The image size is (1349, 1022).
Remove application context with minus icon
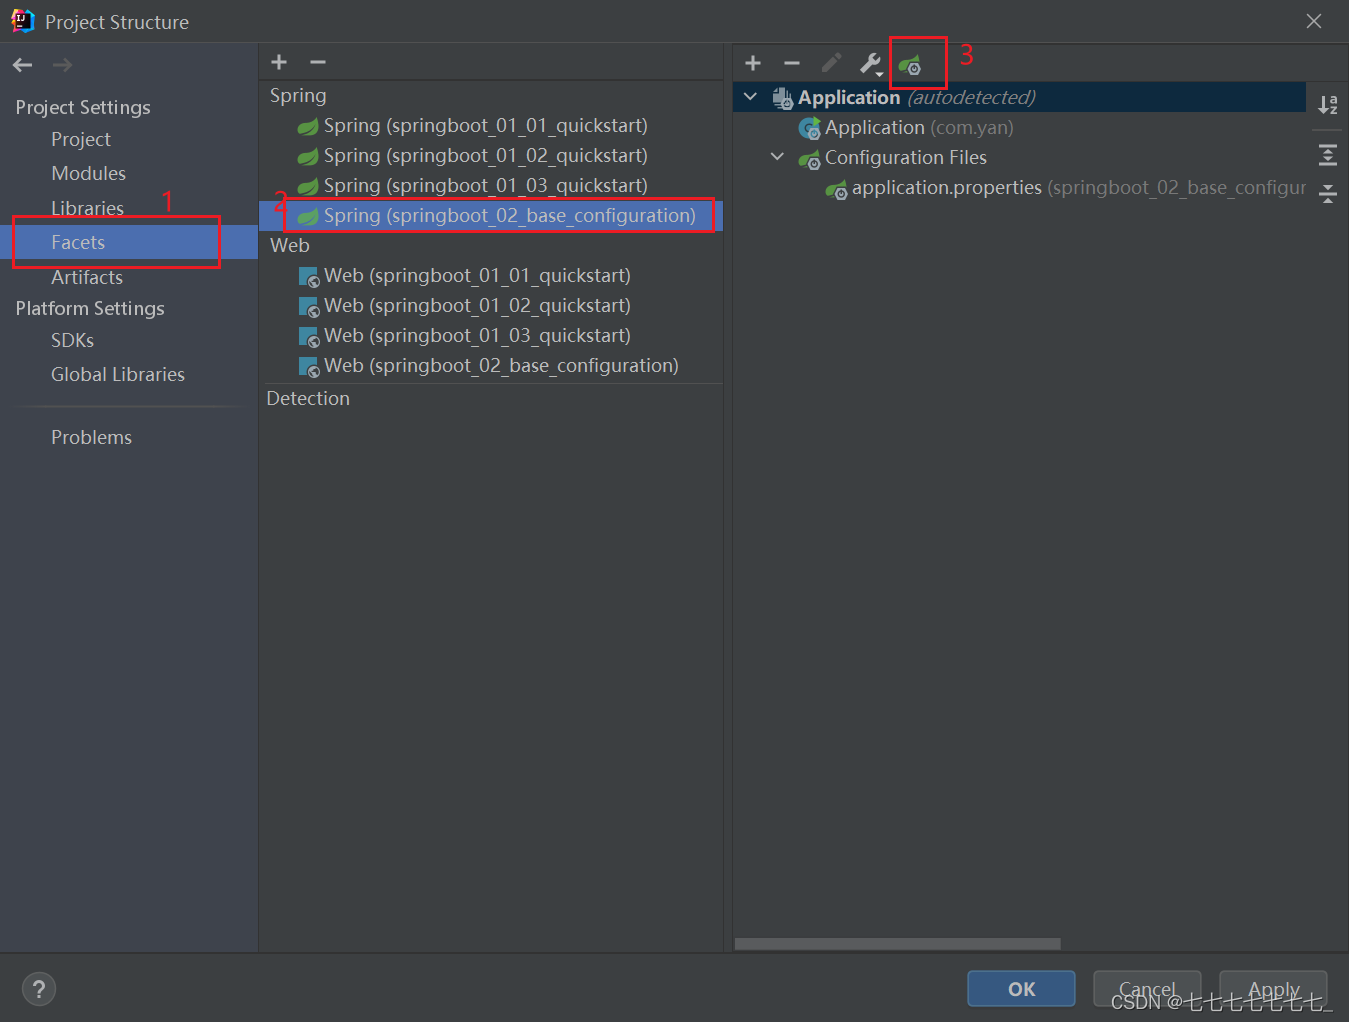792,63
